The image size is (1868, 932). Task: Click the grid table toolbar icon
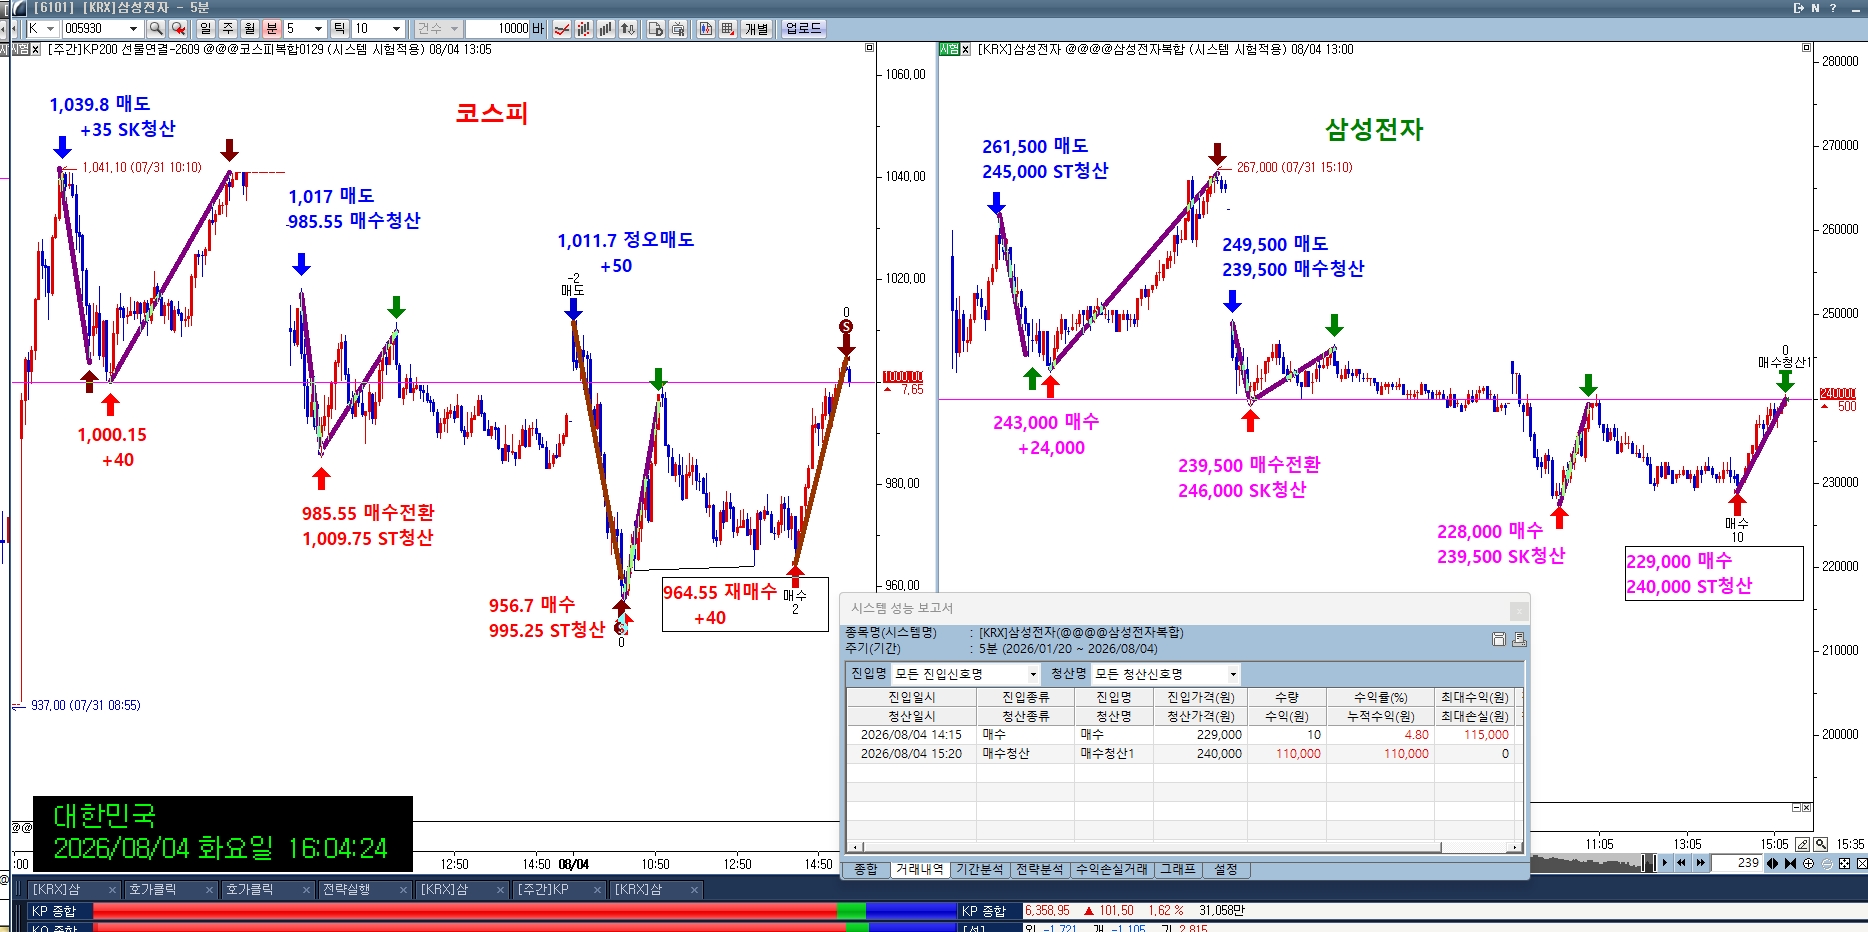pos(728,29)
